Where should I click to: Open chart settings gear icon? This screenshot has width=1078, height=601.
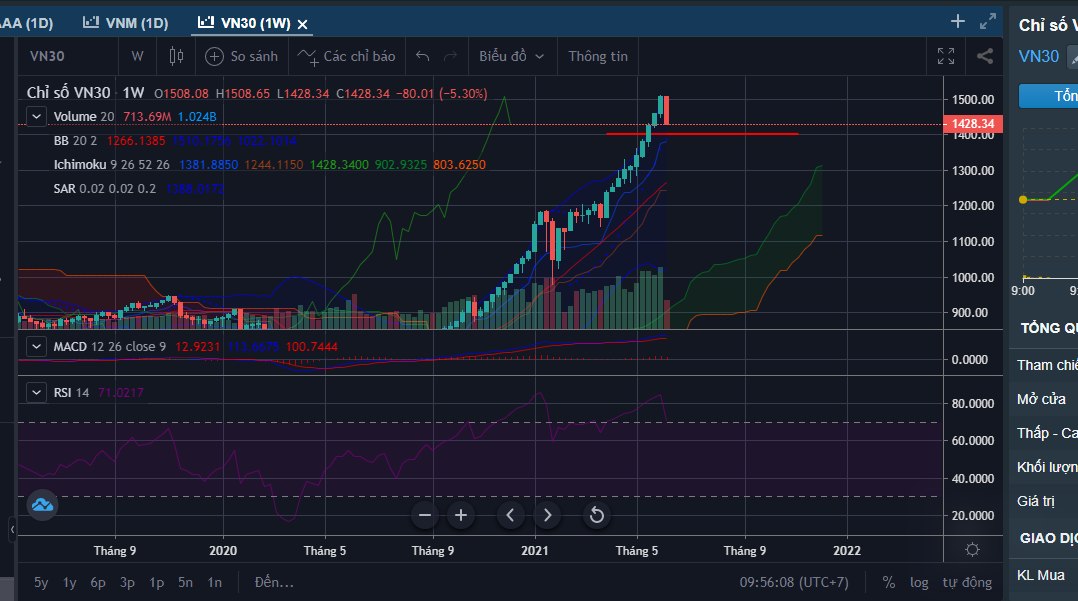pos(972,550)
